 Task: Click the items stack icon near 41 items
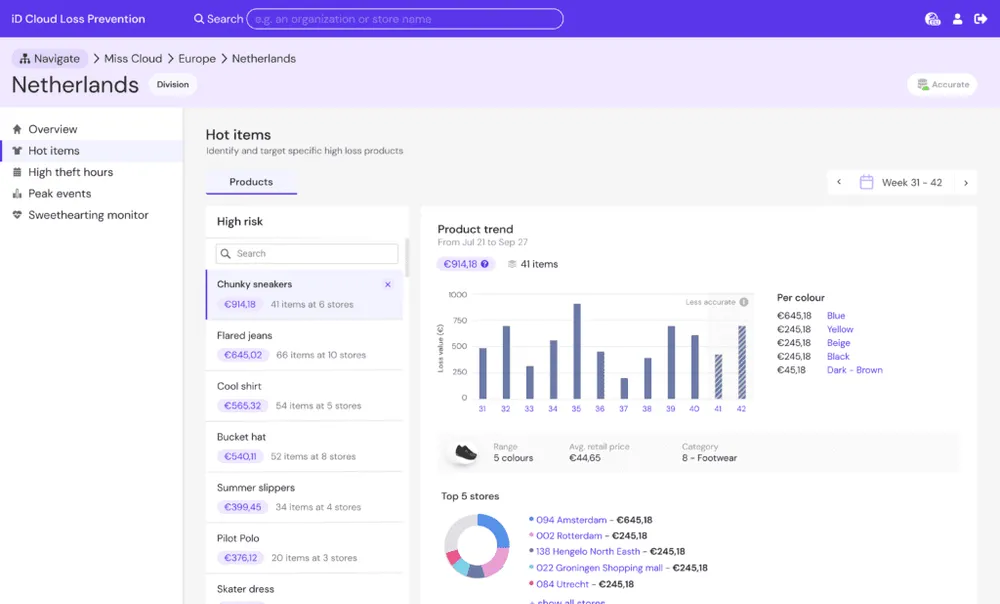[x=511, y=264]
